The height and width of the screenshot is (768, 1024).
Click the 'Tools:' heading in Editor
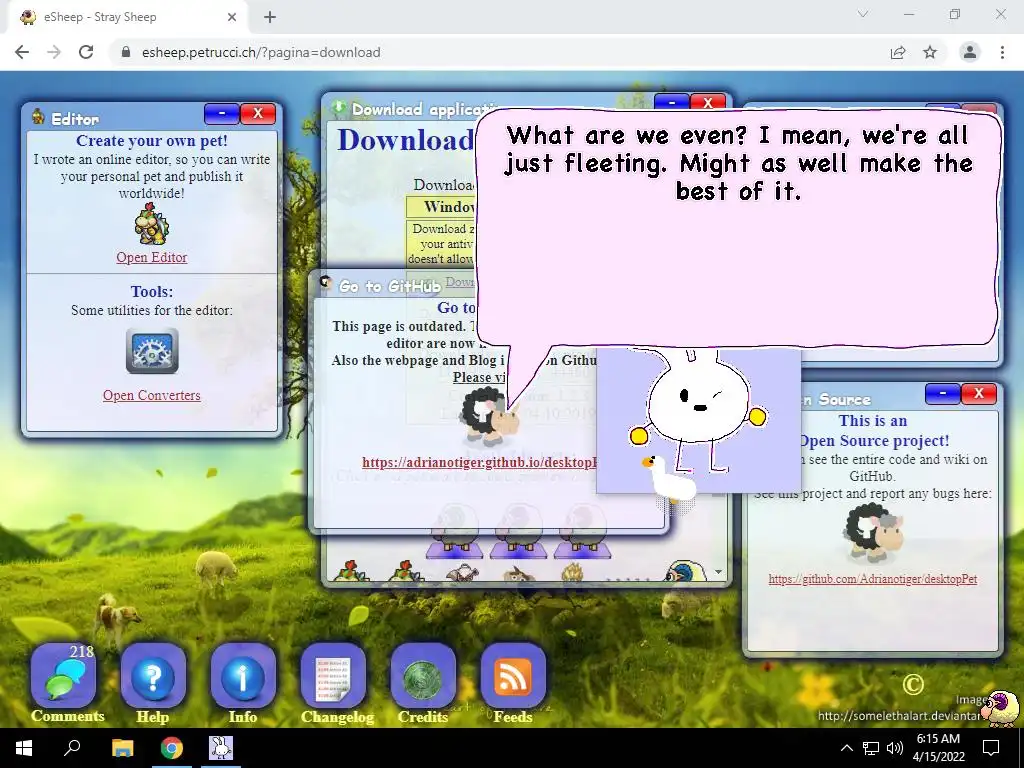click(x=152, y=291)
